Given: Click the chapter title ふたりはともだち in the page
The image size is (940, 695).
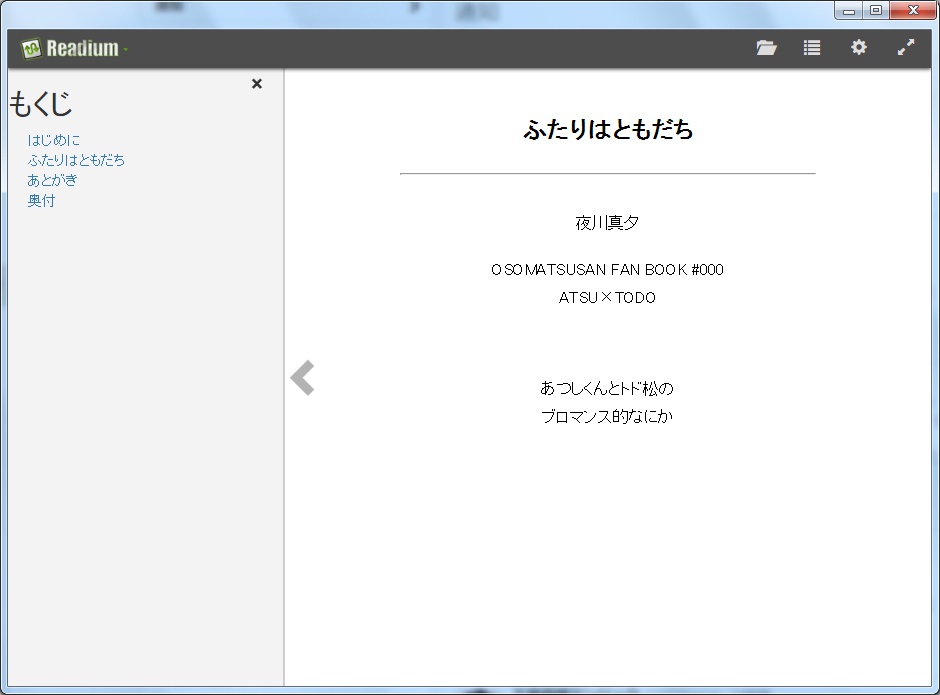Looking at the screenshot, I should coord(605,130).
